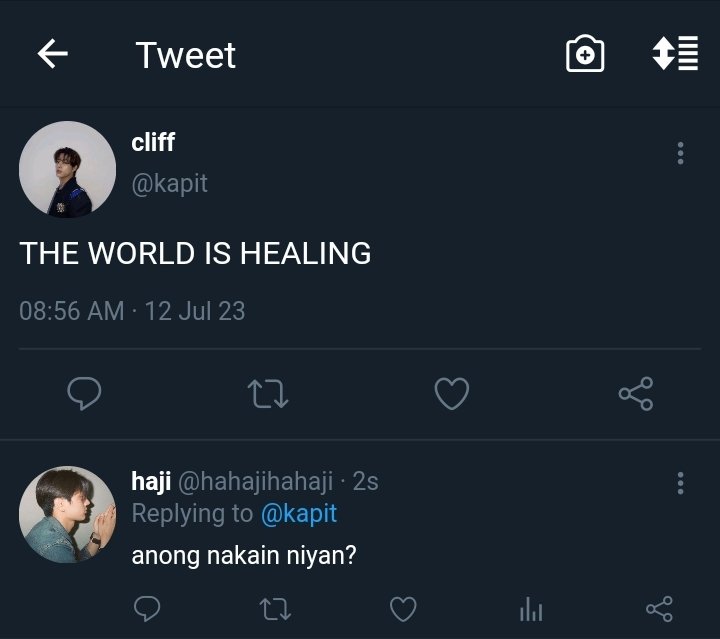This screenshot has height=639, width=720.
Task: Go back using the arrow icon
Action: click(53, 54)
